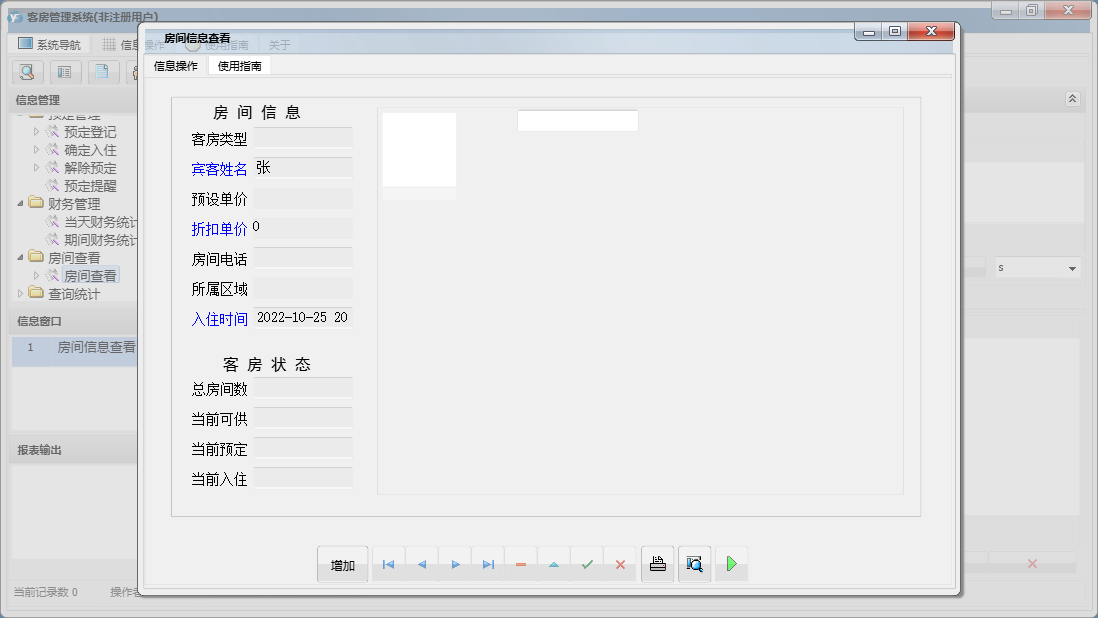This screenshot has height=618, width=1098.
Task: Go to the next record arrow
Action: [x=455, y=564]
